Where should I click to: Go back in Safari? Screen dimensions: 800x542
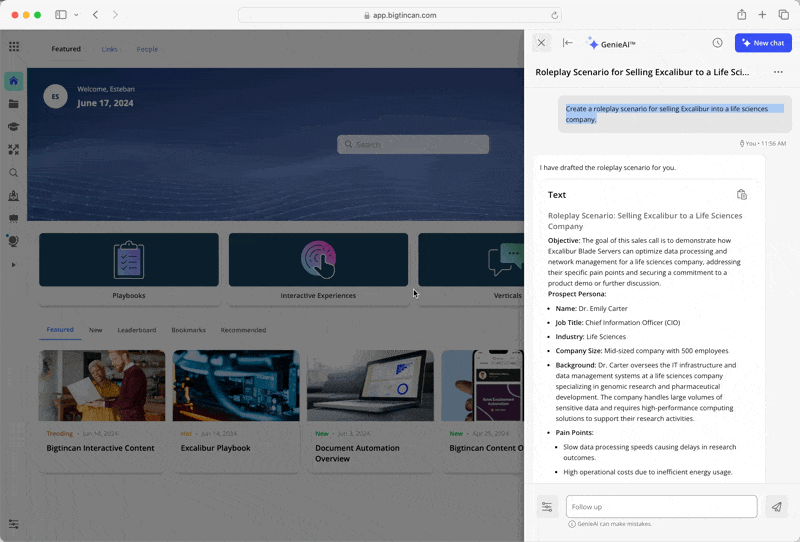click(x=95, y=15)
